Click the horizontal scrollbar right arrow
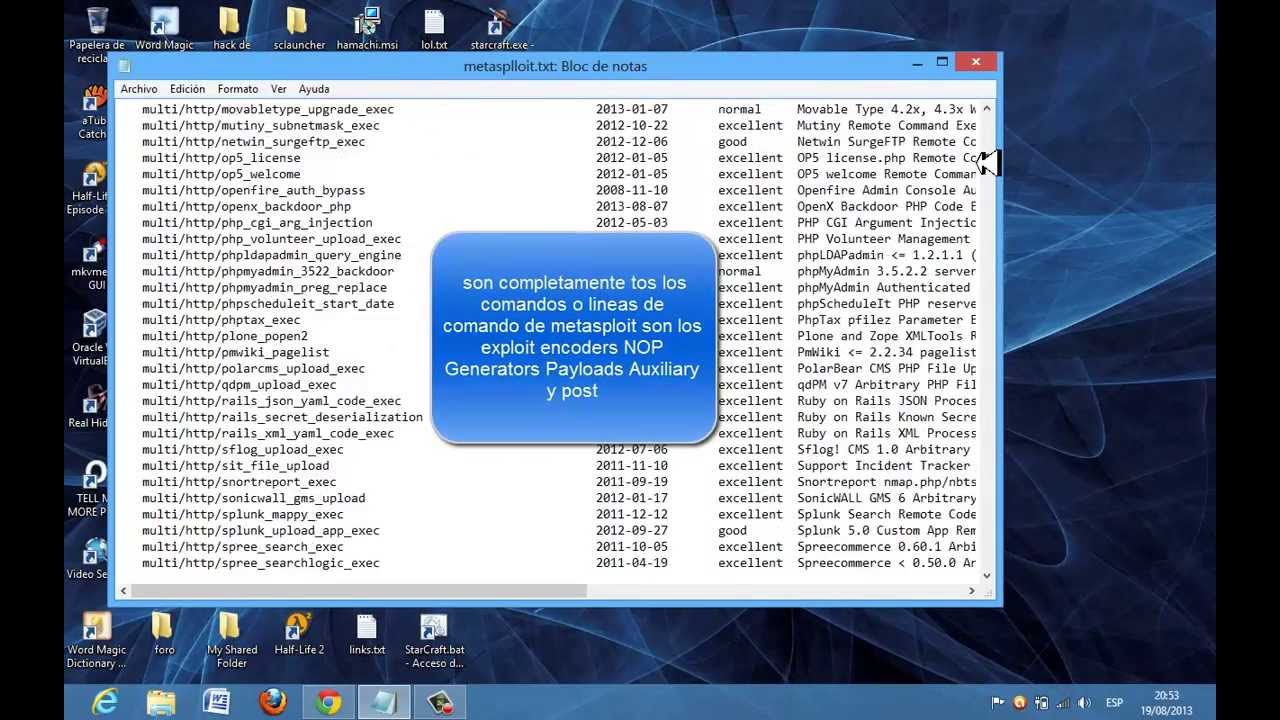 coord(971,591)
